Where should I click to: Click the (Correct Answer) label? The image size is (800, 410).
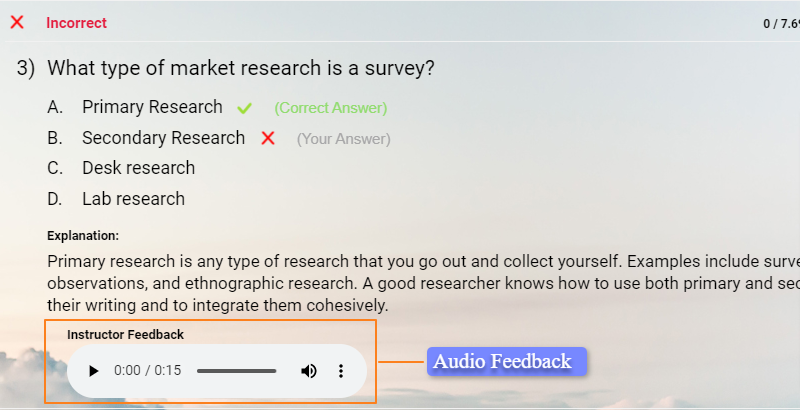coord(330,108)
